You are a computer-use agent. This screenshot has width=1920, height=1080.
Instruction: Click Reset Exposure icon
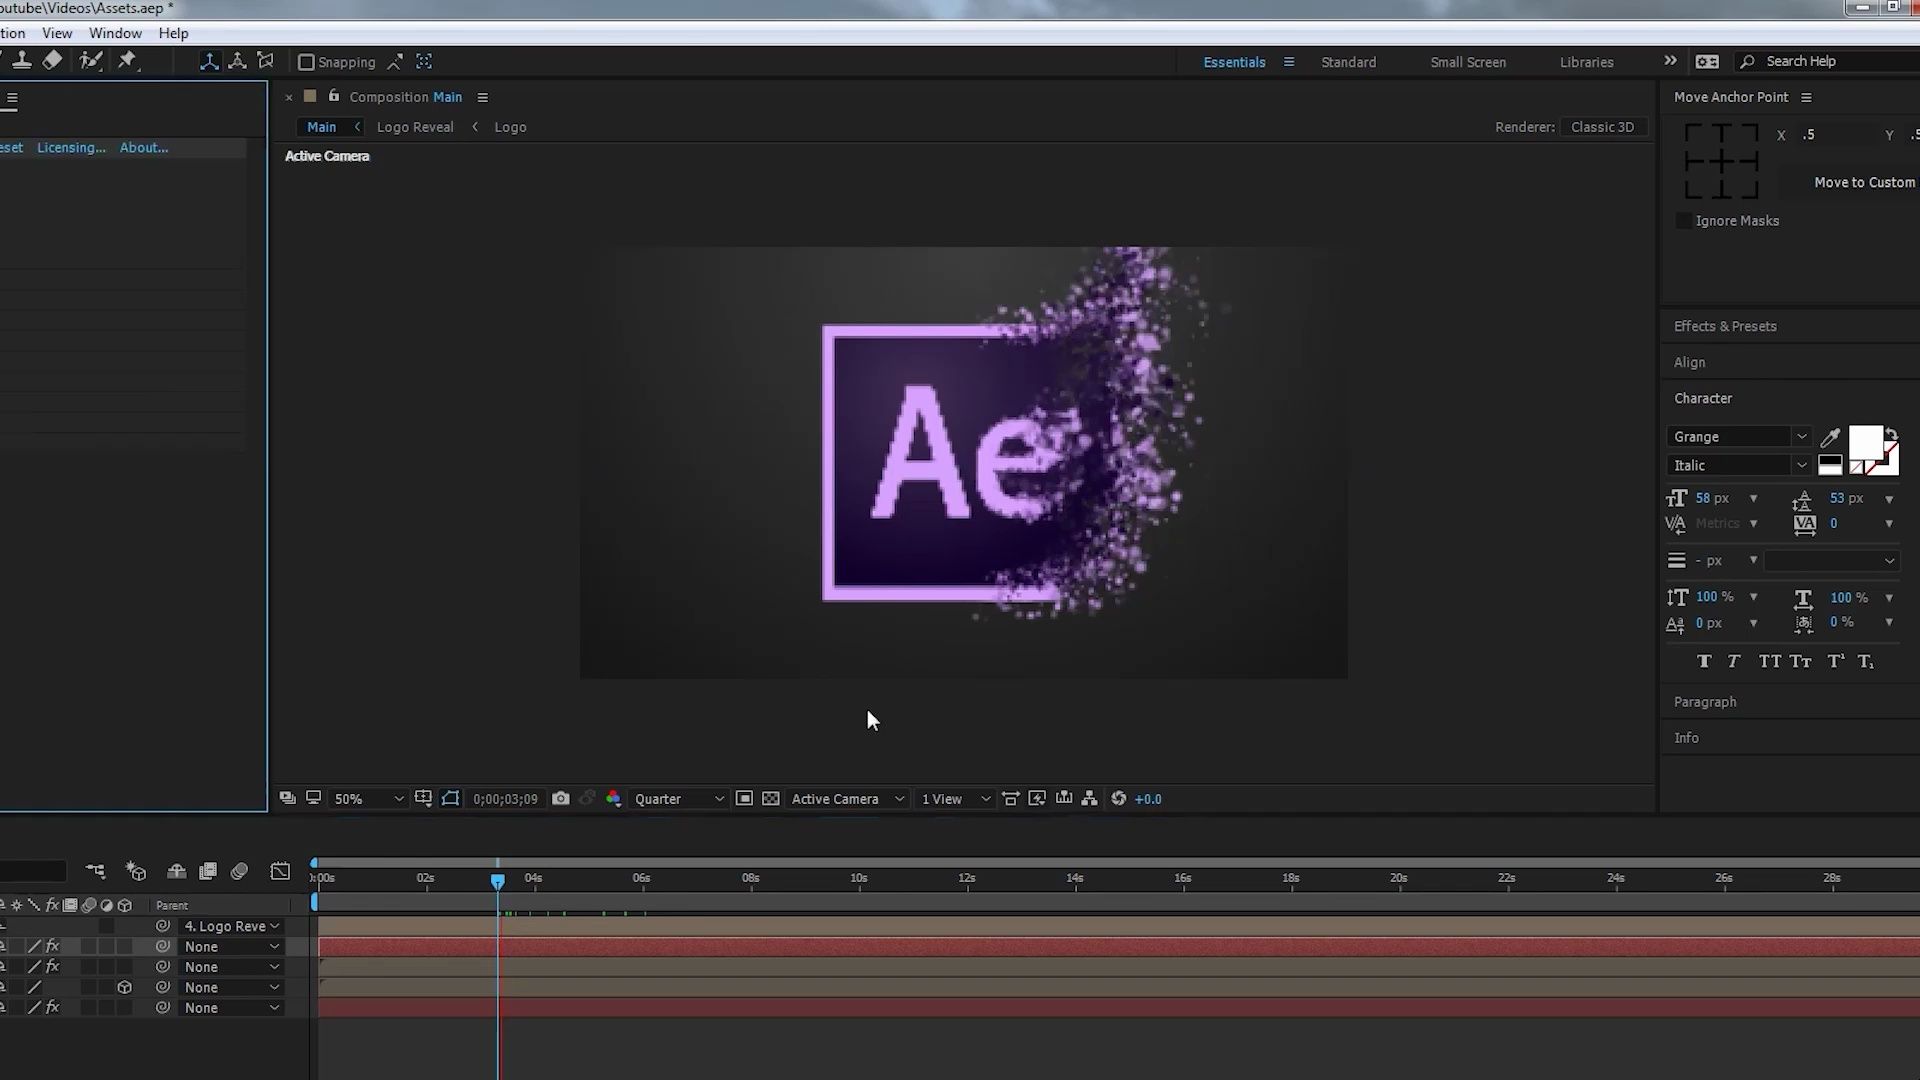click(x=1118, y=798)
